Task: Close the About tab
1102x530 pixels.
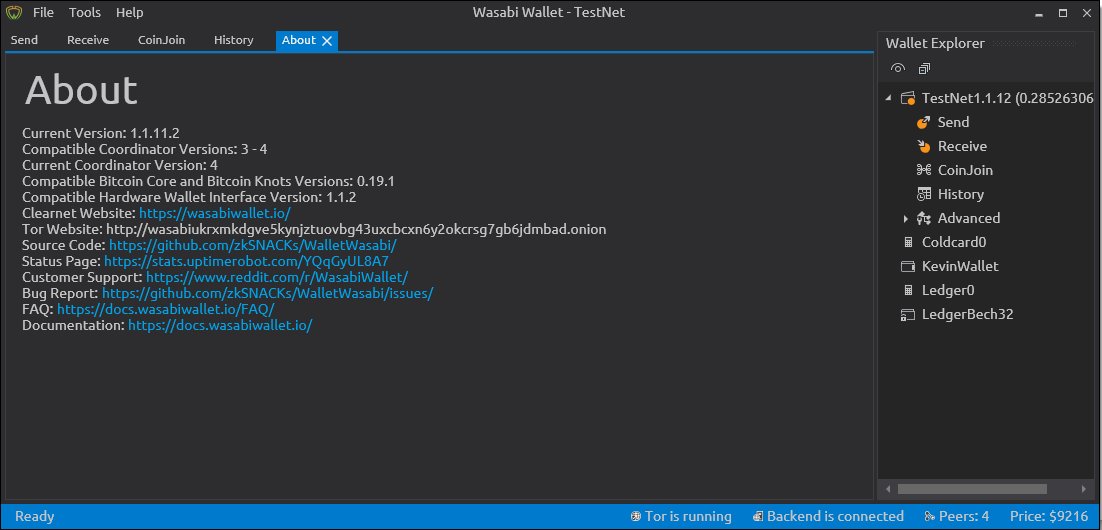Action: click(327, 41)
